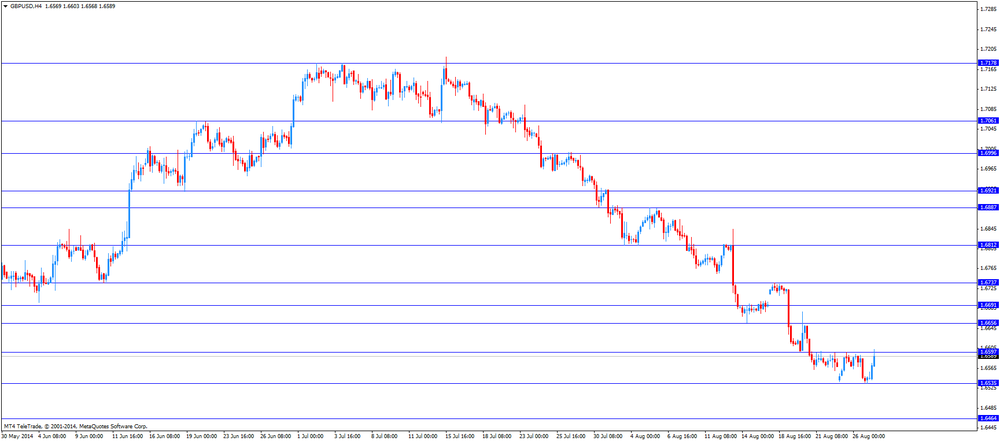Click the 30 Jul 08:00 time label
The image size is (1000, 441).
[x=608, y=437]
